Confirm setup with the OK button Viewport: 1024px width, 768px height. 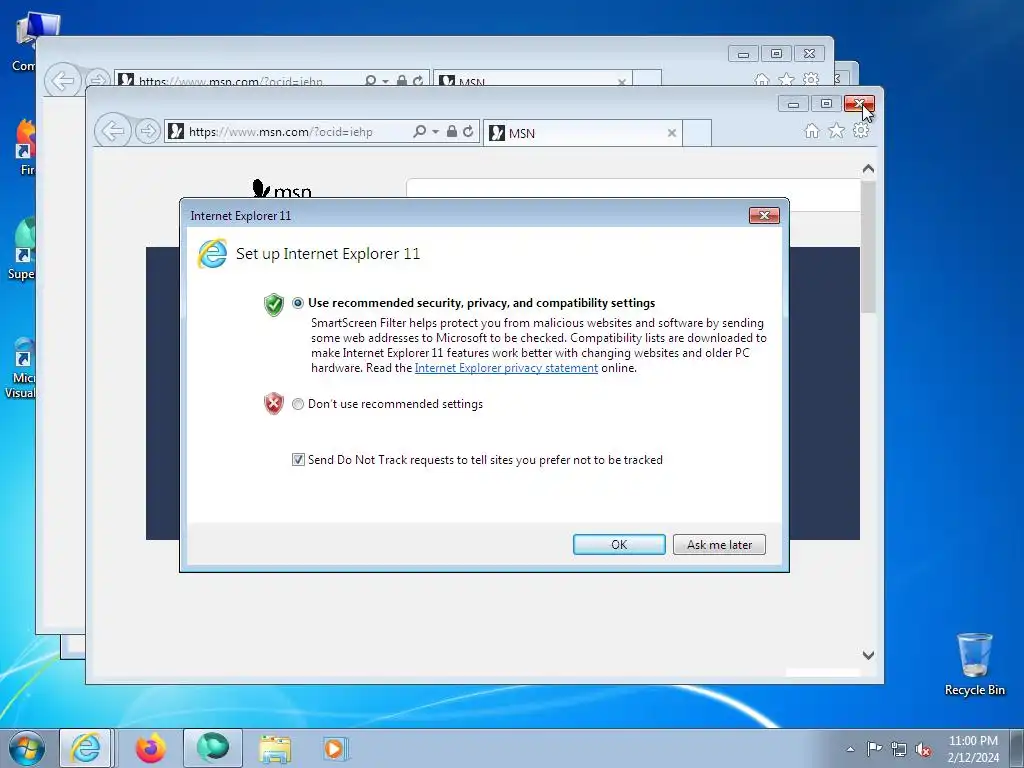(x=619, y=545)
